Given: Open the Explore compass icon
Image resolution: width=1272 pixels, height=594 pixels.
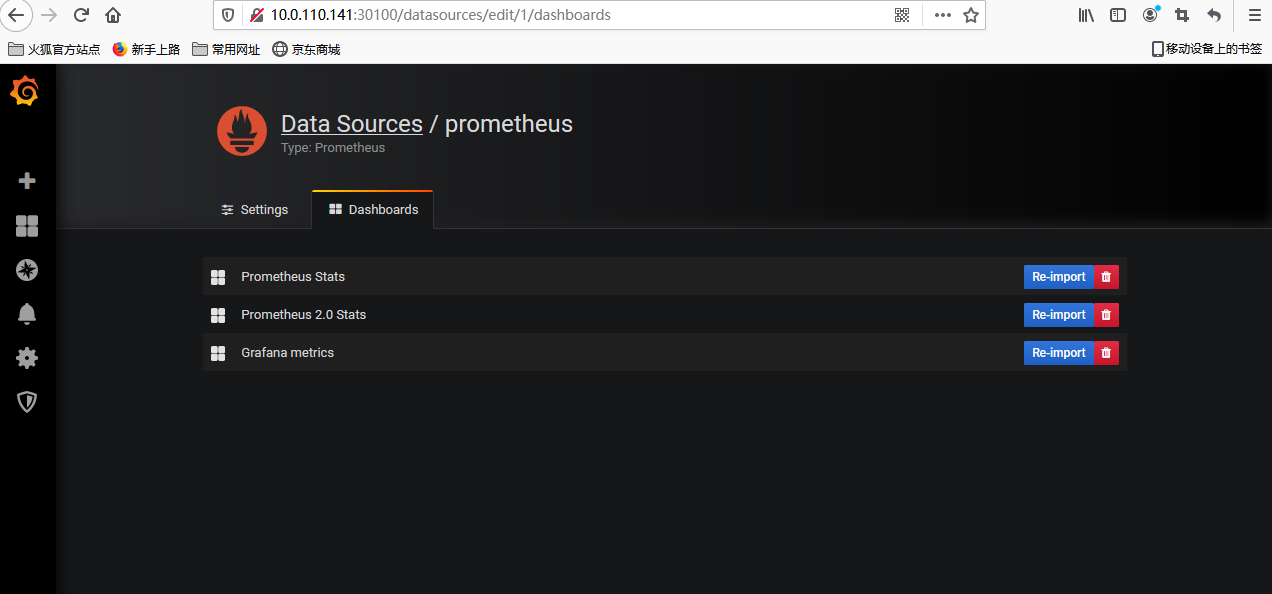Looking at the screenshot, I should (x=27, y=270).
